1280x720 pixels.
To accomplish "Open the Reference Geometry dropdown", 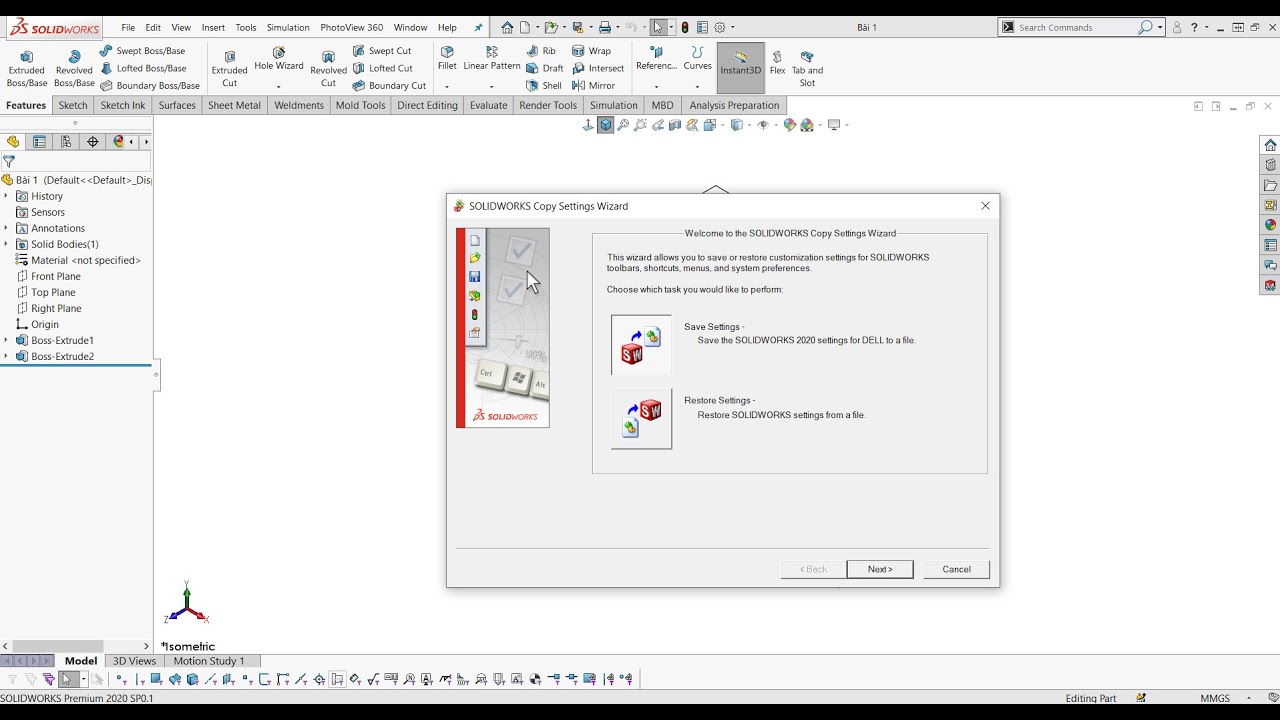I will pos(656,86).
